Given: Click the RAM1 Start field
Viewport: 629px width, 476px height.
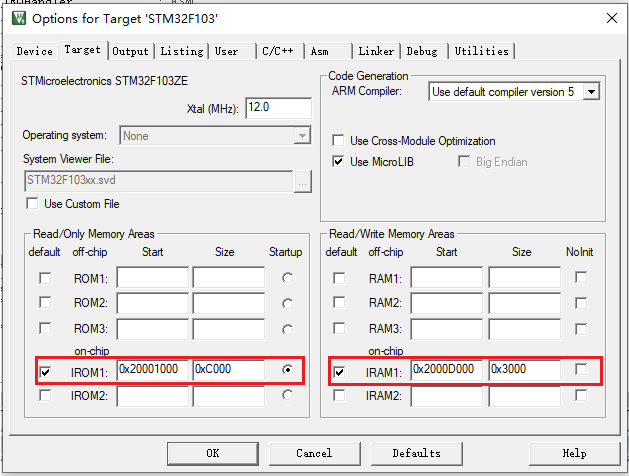Looking at the screenshot, I should [446, 277].
